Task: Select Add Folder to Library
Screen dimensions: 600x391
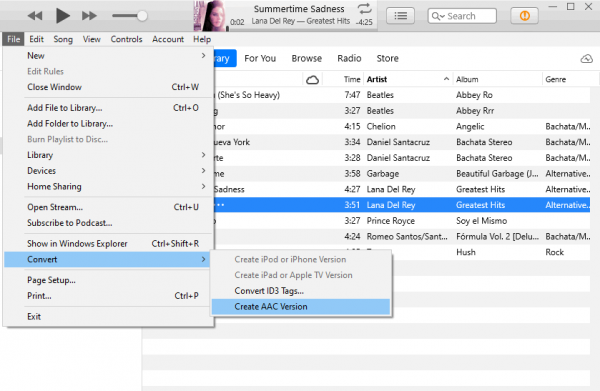Action: [x=108, y=124]
